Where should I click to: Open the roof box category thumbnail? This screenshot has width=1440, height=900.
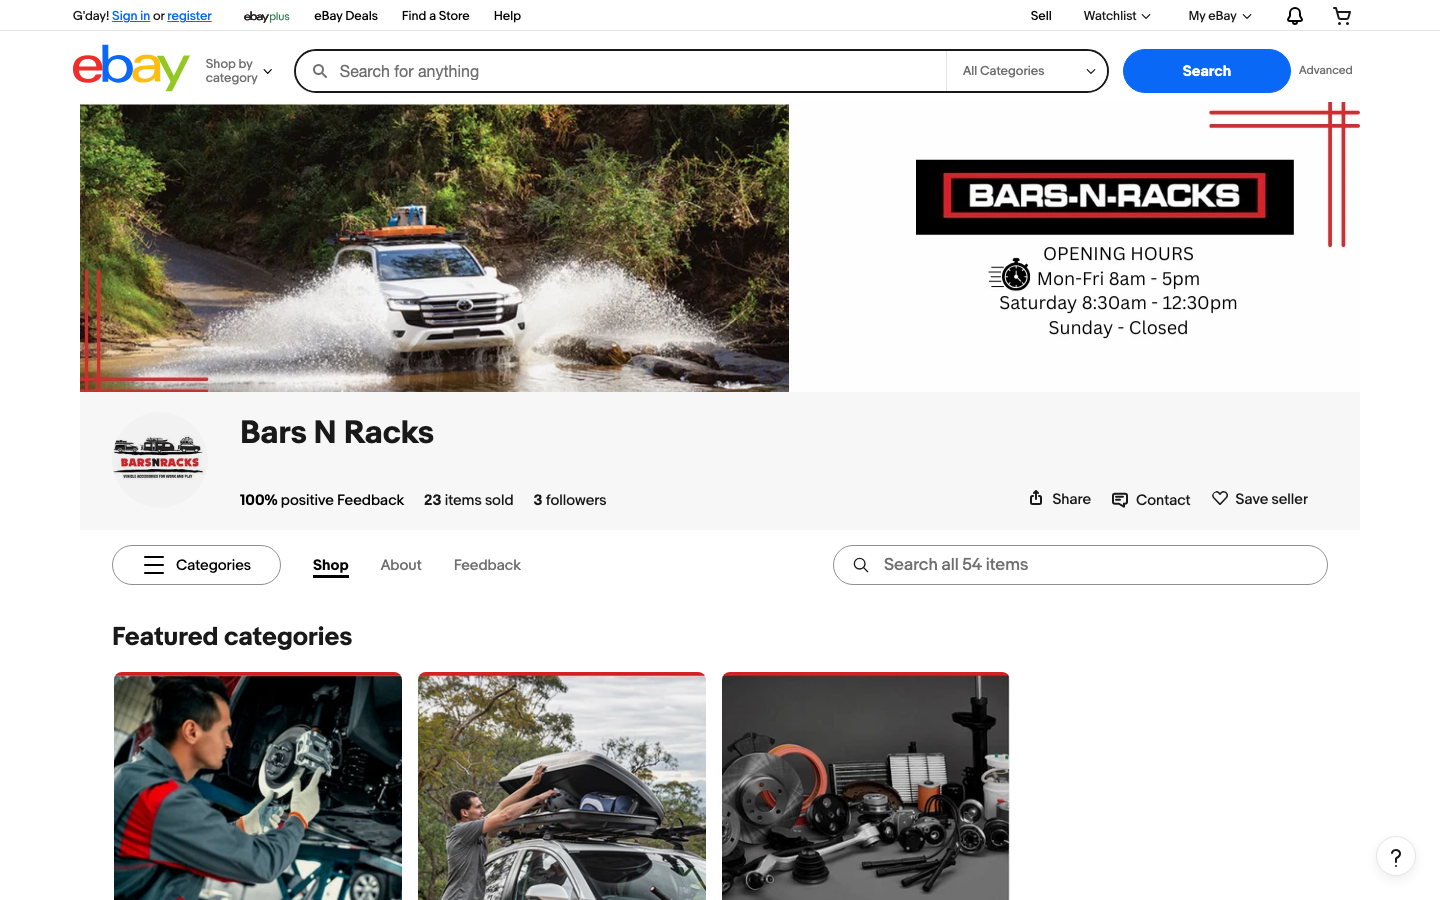(562, 787)
